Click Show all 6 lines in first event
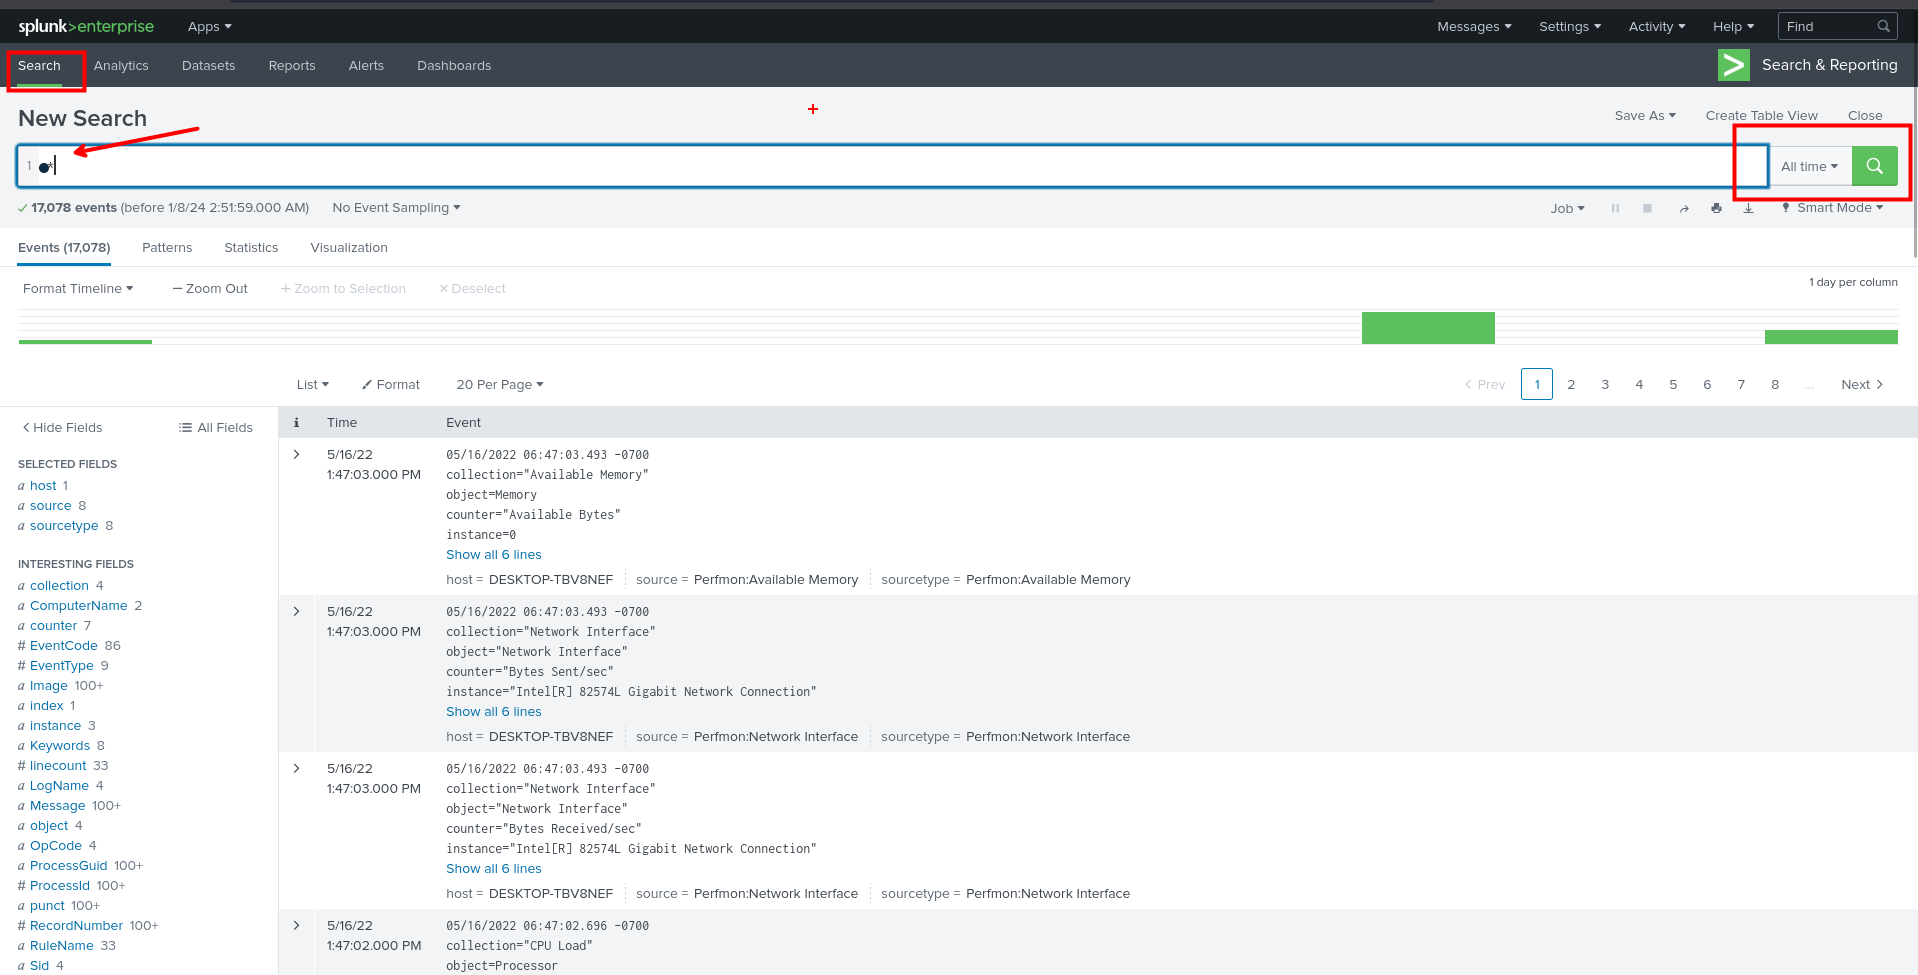Image resolution: width=1918 pixels, height=975 pixels. click(493, 555)
